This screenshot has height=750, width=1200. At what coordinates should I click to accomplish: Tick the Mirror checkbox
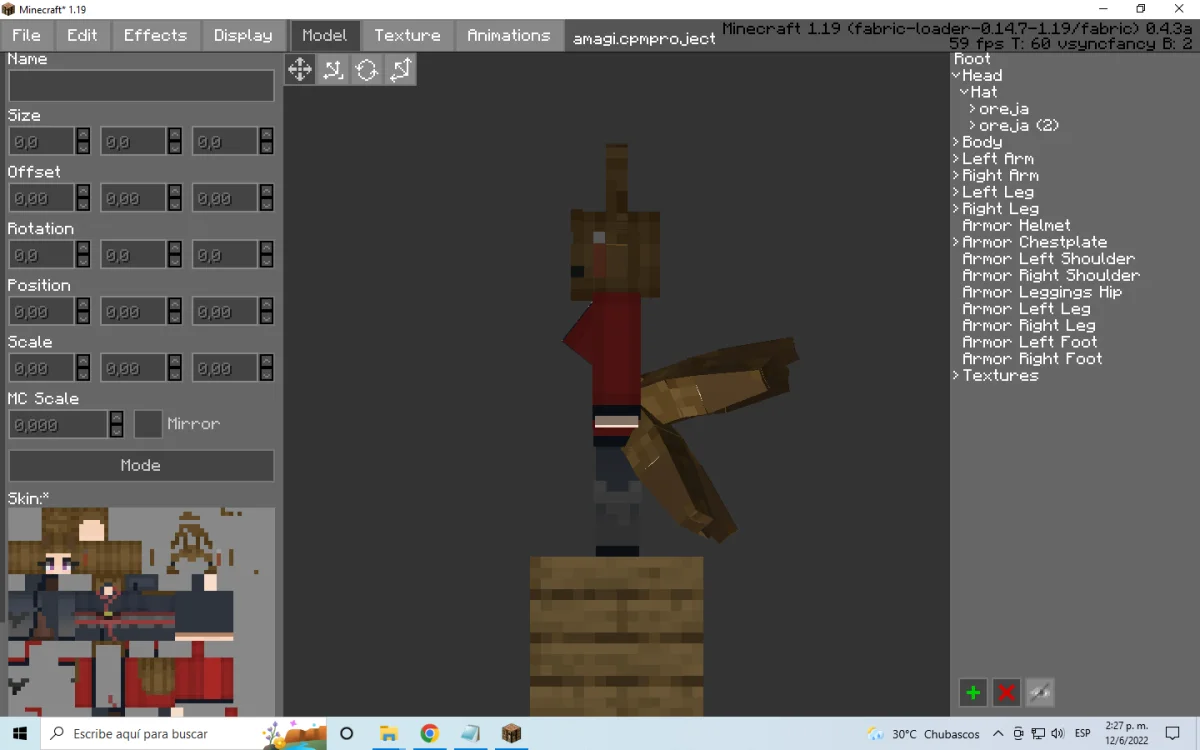pyautogui.click(x=148, y=424)
